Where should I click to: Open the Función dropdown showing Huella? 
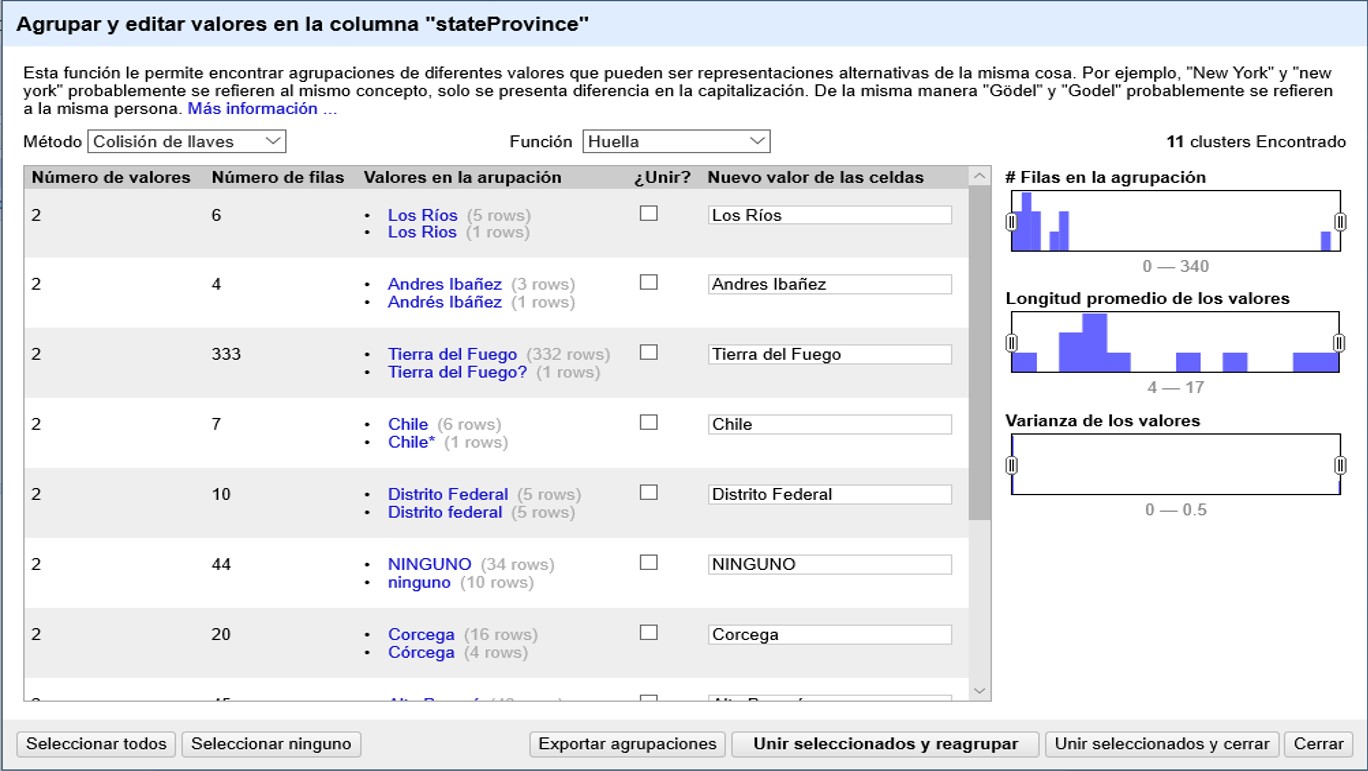tap(676, 142)
